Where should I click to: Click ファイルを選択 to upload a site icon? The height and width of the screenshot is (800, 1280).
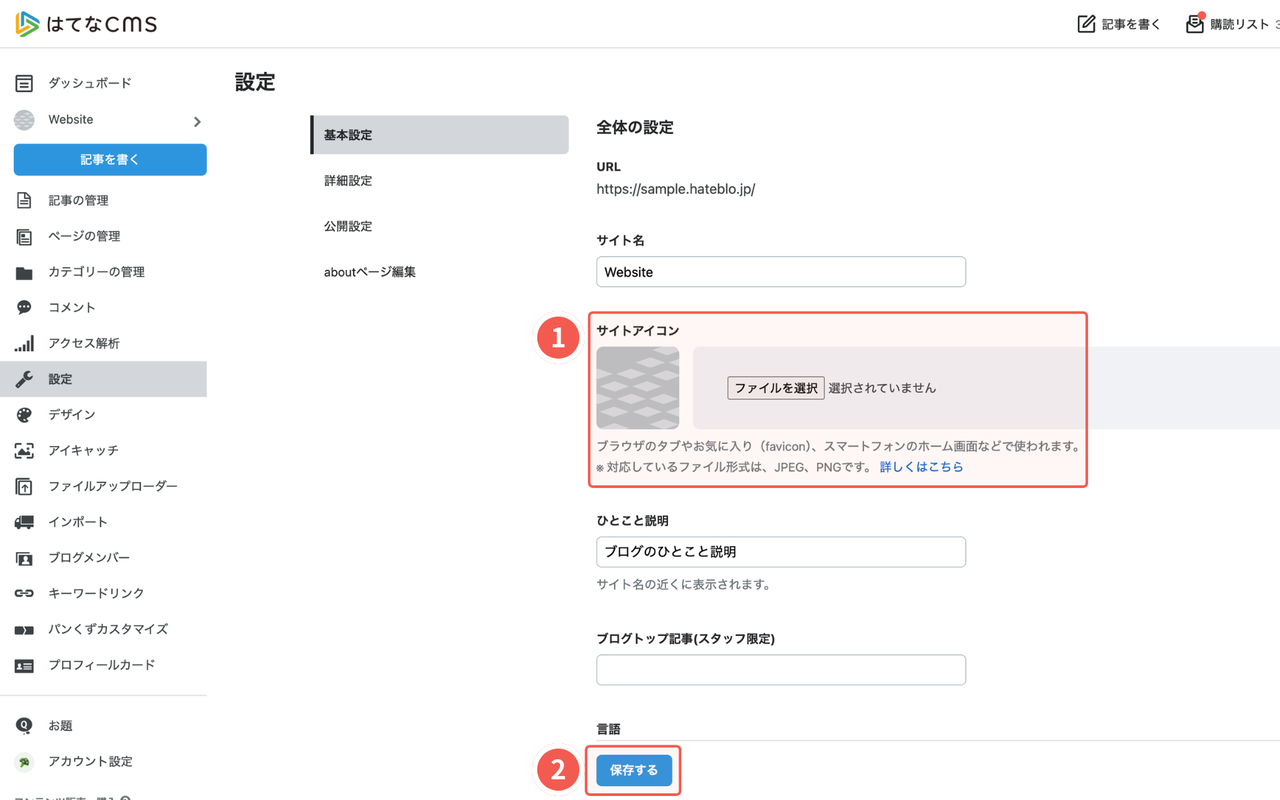pos(775,387)
